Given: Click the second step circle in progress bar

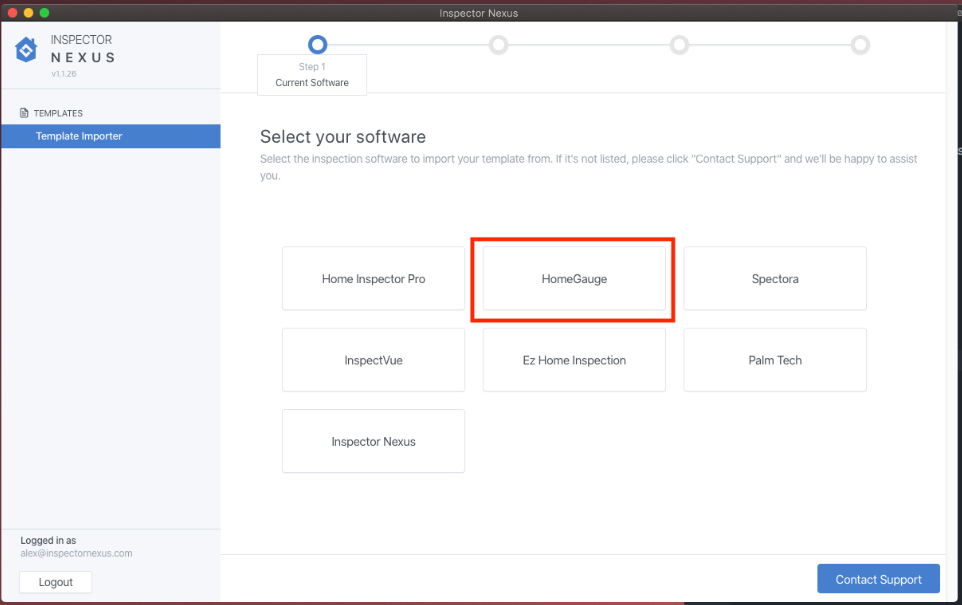Looking at the screenshot, I should 498,45.
